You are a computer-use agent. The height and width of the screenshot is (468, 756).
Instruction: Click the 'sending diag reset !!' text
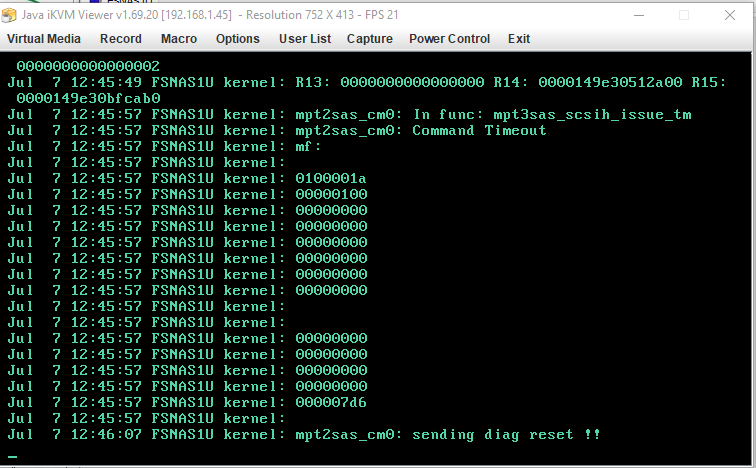pyautogui.click(x=506, y=435)
